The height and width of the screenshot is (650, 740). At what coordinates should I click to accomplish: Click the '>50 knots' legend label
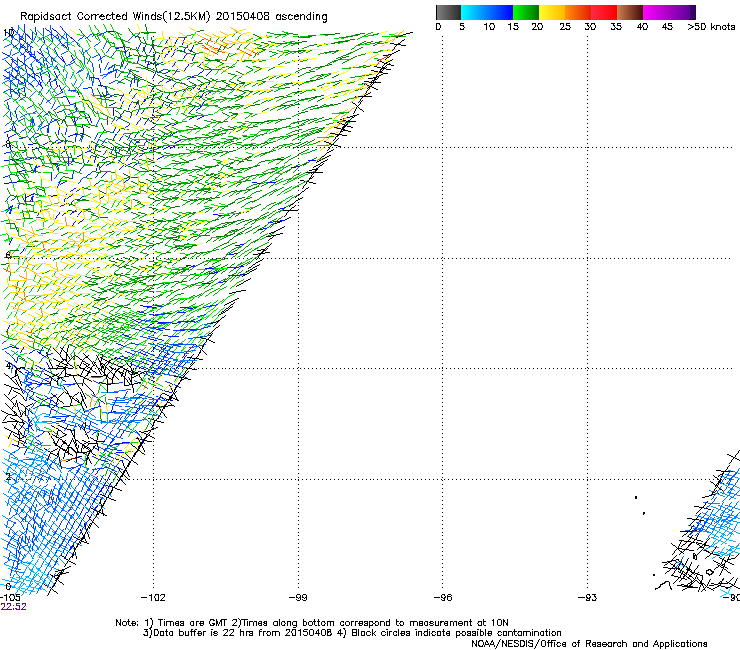[711, 27]
